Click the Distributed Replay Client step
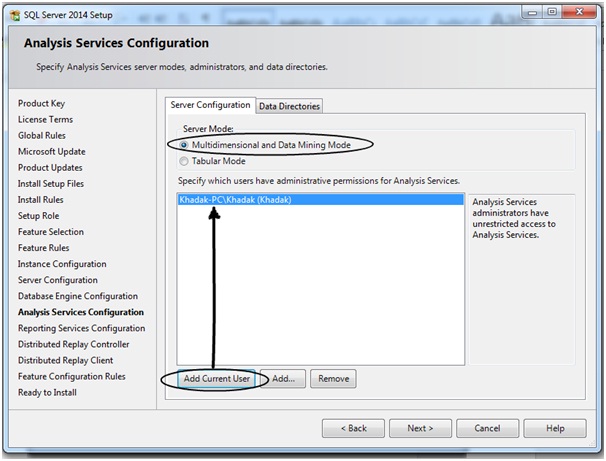 (65, 360)
